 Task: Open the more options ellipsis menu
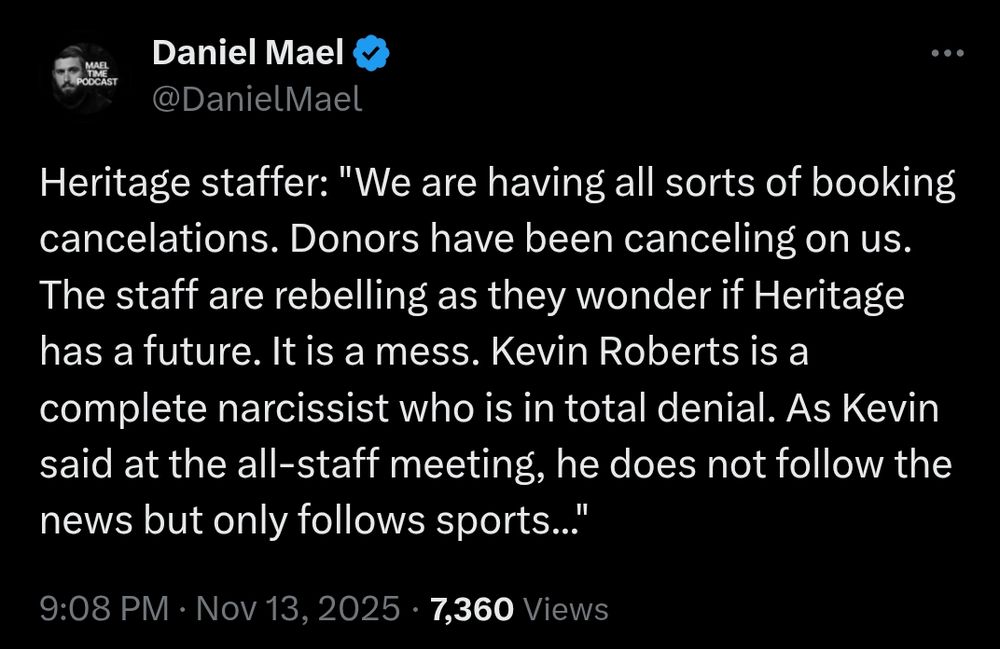(x=946, y=53)
